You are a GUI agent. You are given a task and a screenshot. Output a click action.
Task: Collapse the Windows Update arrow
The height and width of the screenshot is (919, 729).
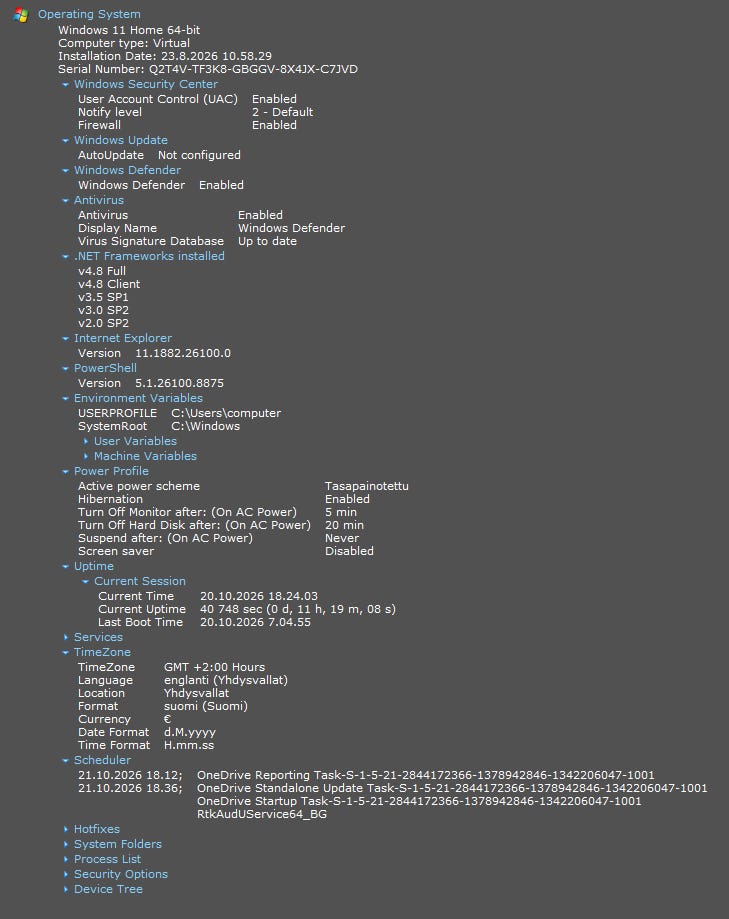[65, 141]
